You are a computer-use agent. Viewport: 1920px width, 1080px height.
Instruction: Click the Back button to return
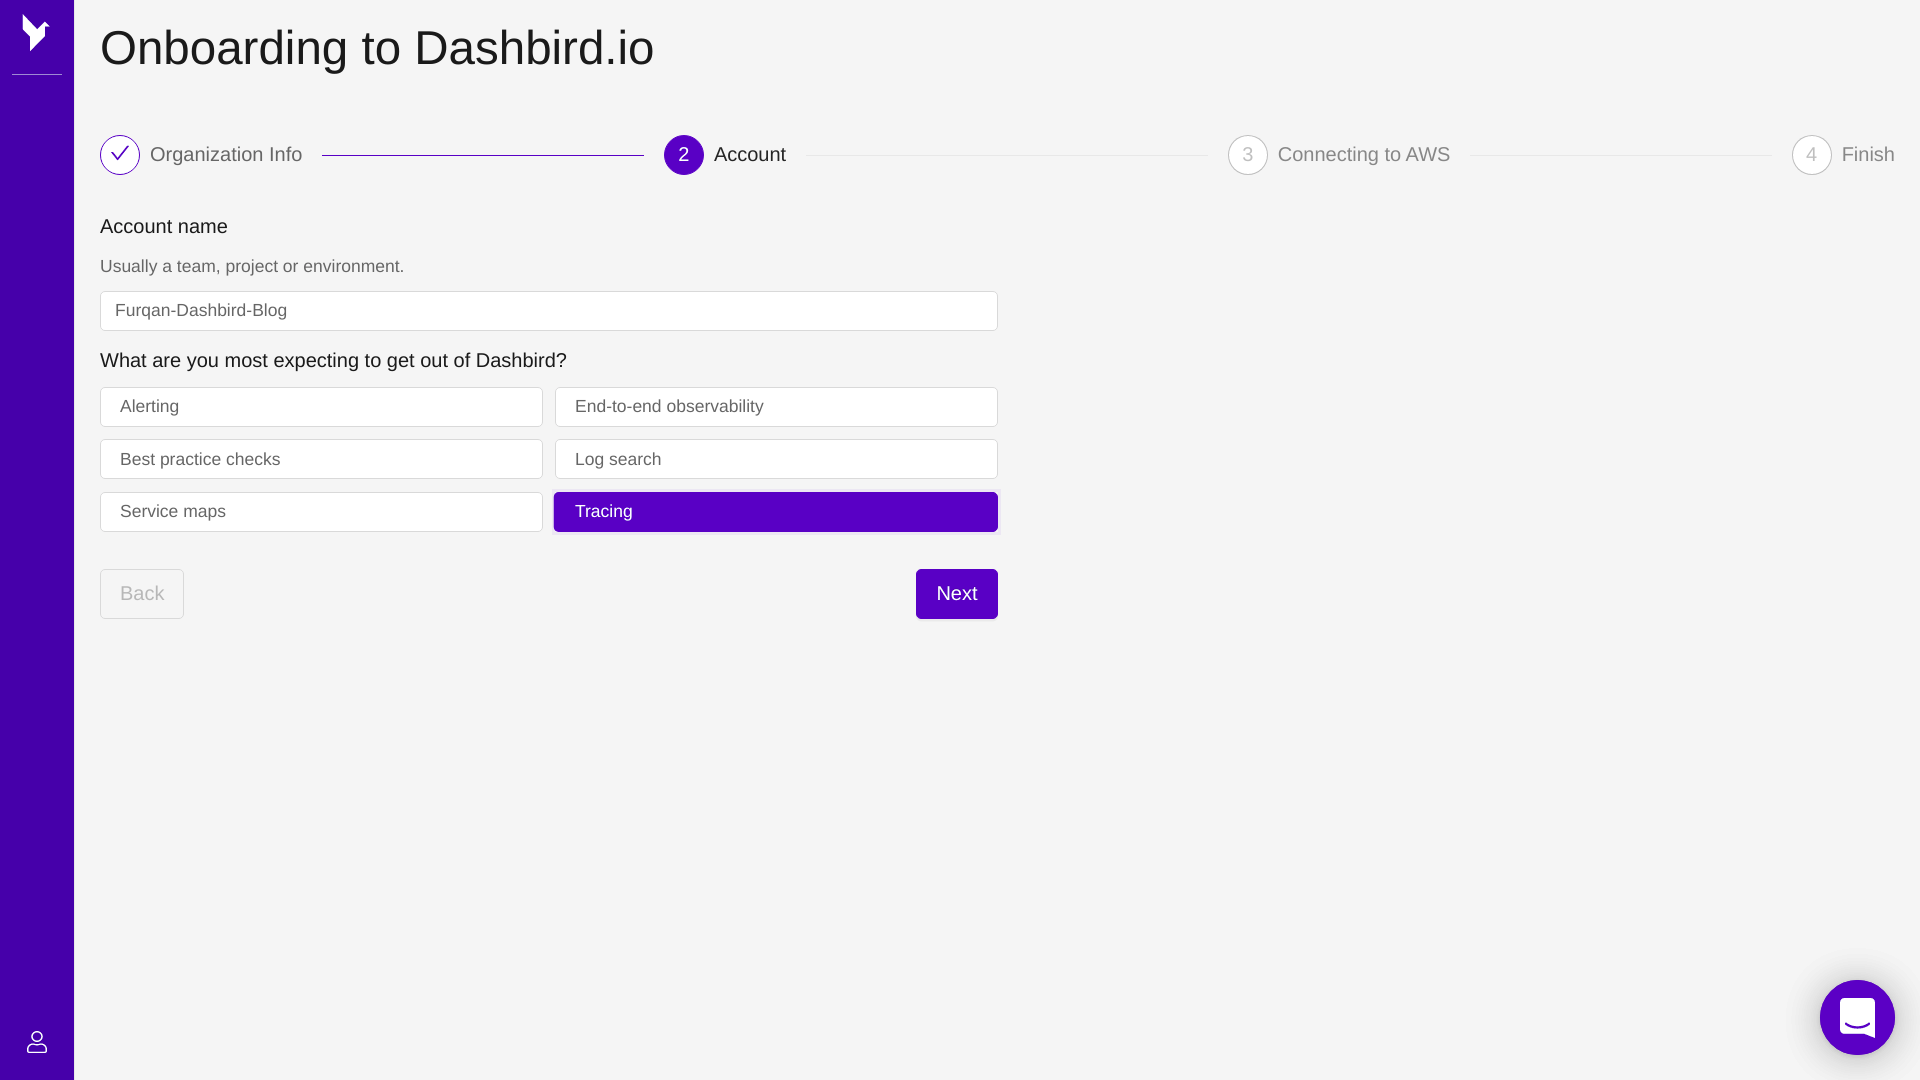click(x=142, y=593)
